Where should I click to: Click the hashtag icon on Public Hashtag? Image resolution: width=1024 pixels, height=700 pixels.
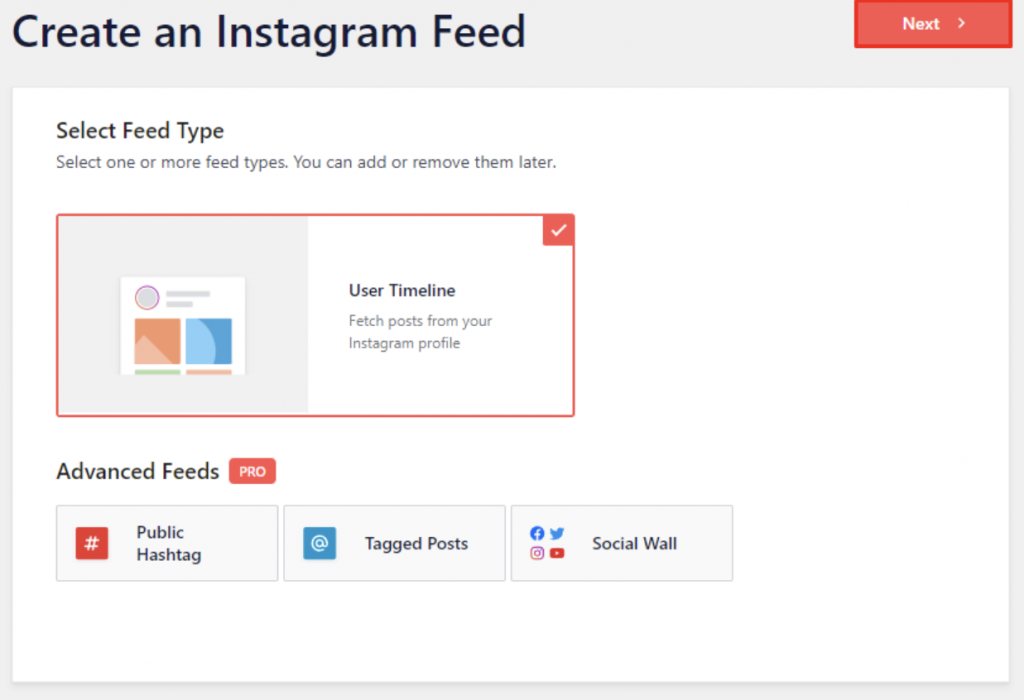click(x=91, y=543)
